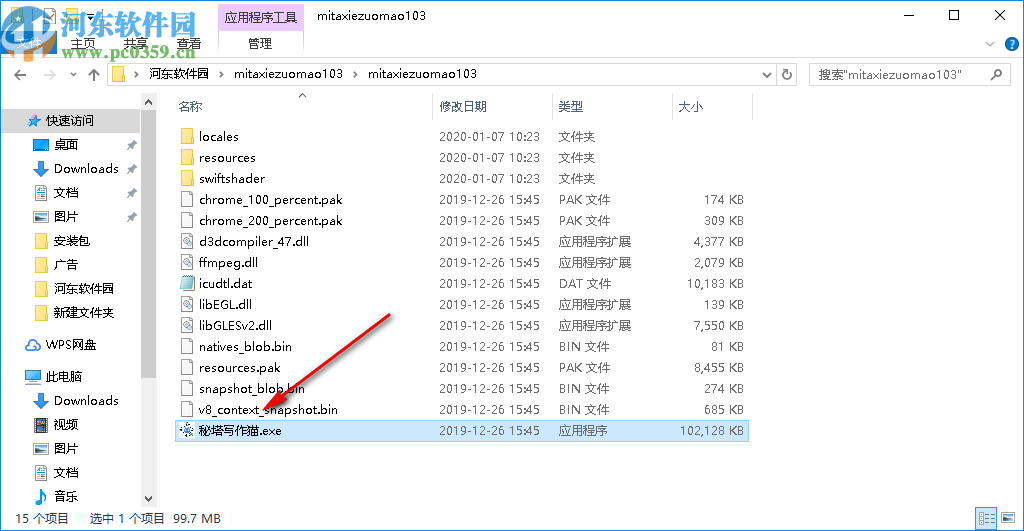The height and width of the screenshot is (531, 1024).
Task: Select the libEGL.dll file icon
Action: (187, 304)
